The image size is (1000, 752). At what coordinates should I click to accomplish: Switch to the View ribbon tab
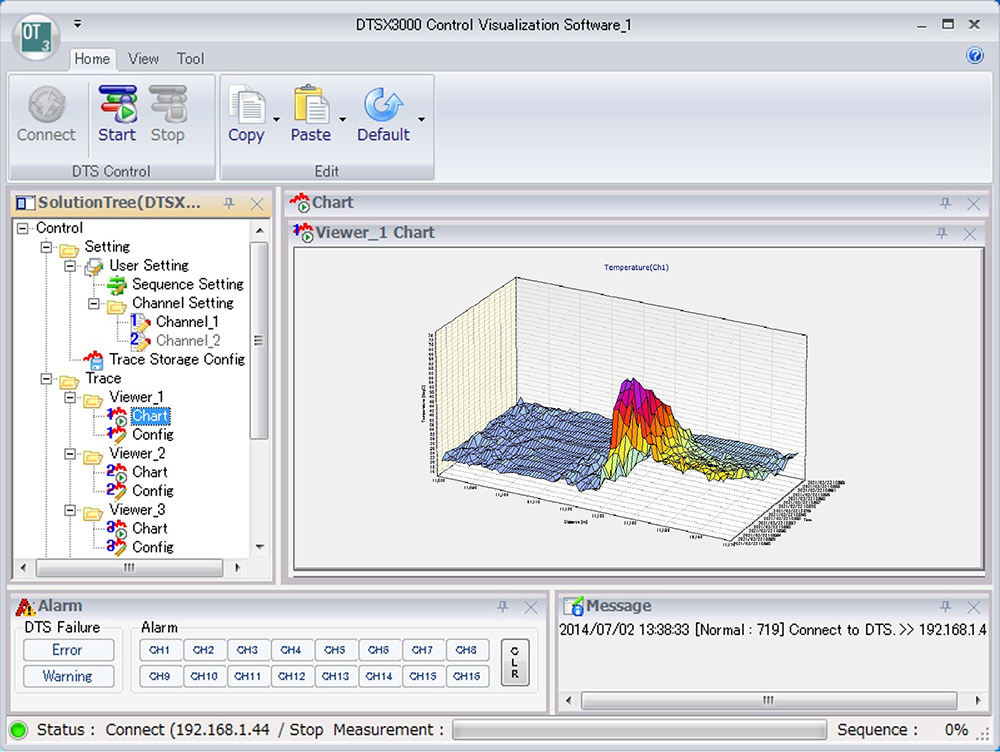143,59
